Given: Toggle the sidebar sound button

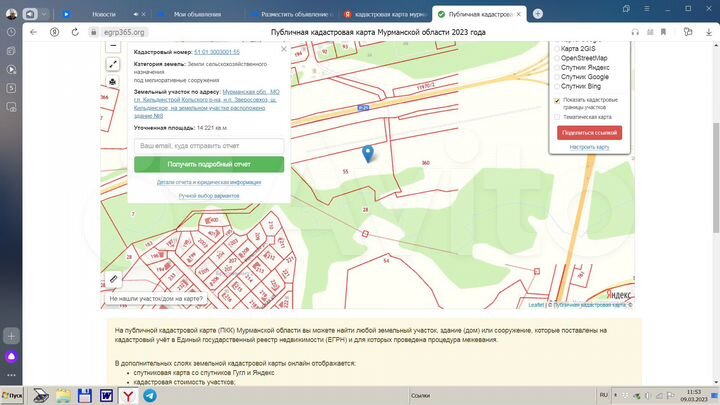Looking at the screenshot, I should pos(30,14).
